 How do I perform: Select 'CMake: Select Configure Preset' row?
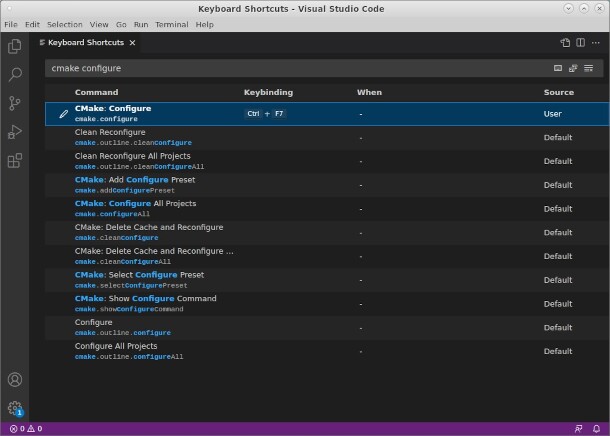tap(327, 280)
